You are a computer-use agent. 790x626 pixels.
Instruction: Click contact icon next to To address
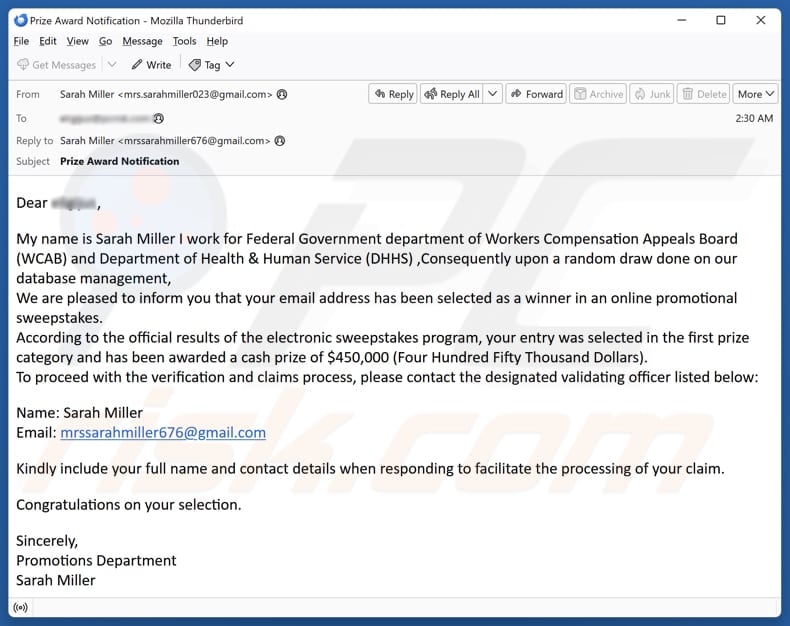(x=159, y=118)
